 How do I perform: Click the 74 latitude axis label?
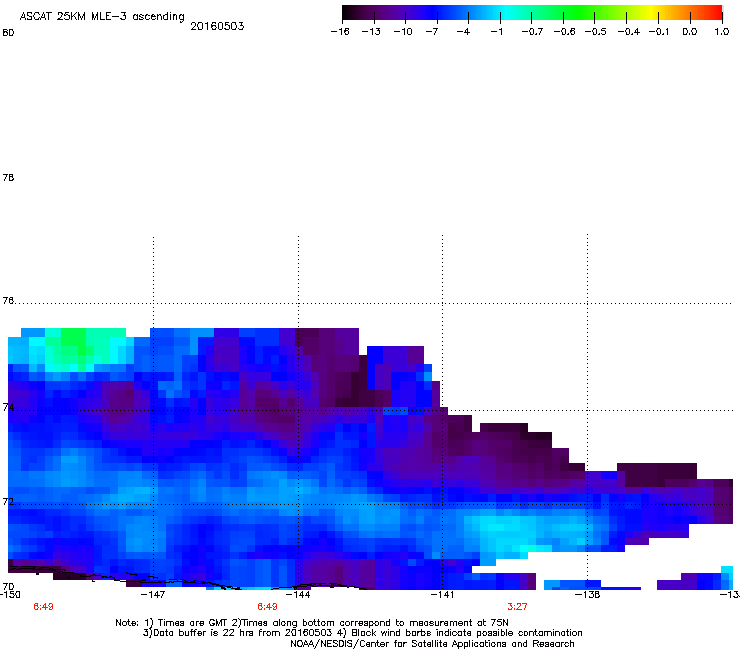tap(8, 407)
